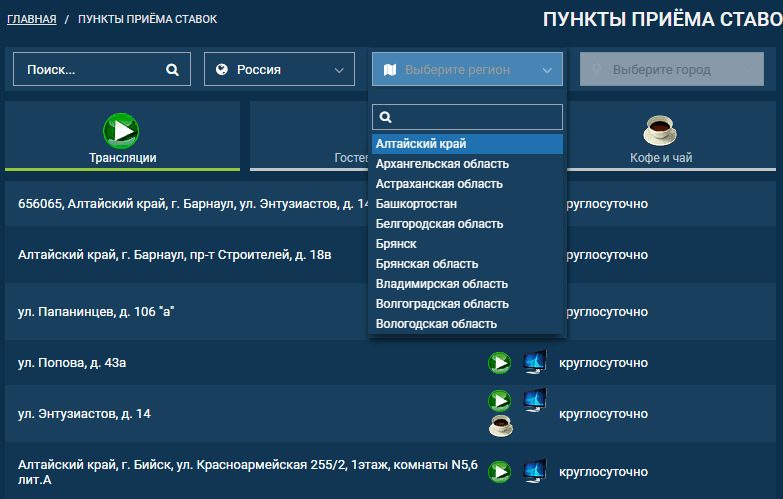Select Астраханская область from region list
Screen dimensions: 783x499
coord(467,184)
